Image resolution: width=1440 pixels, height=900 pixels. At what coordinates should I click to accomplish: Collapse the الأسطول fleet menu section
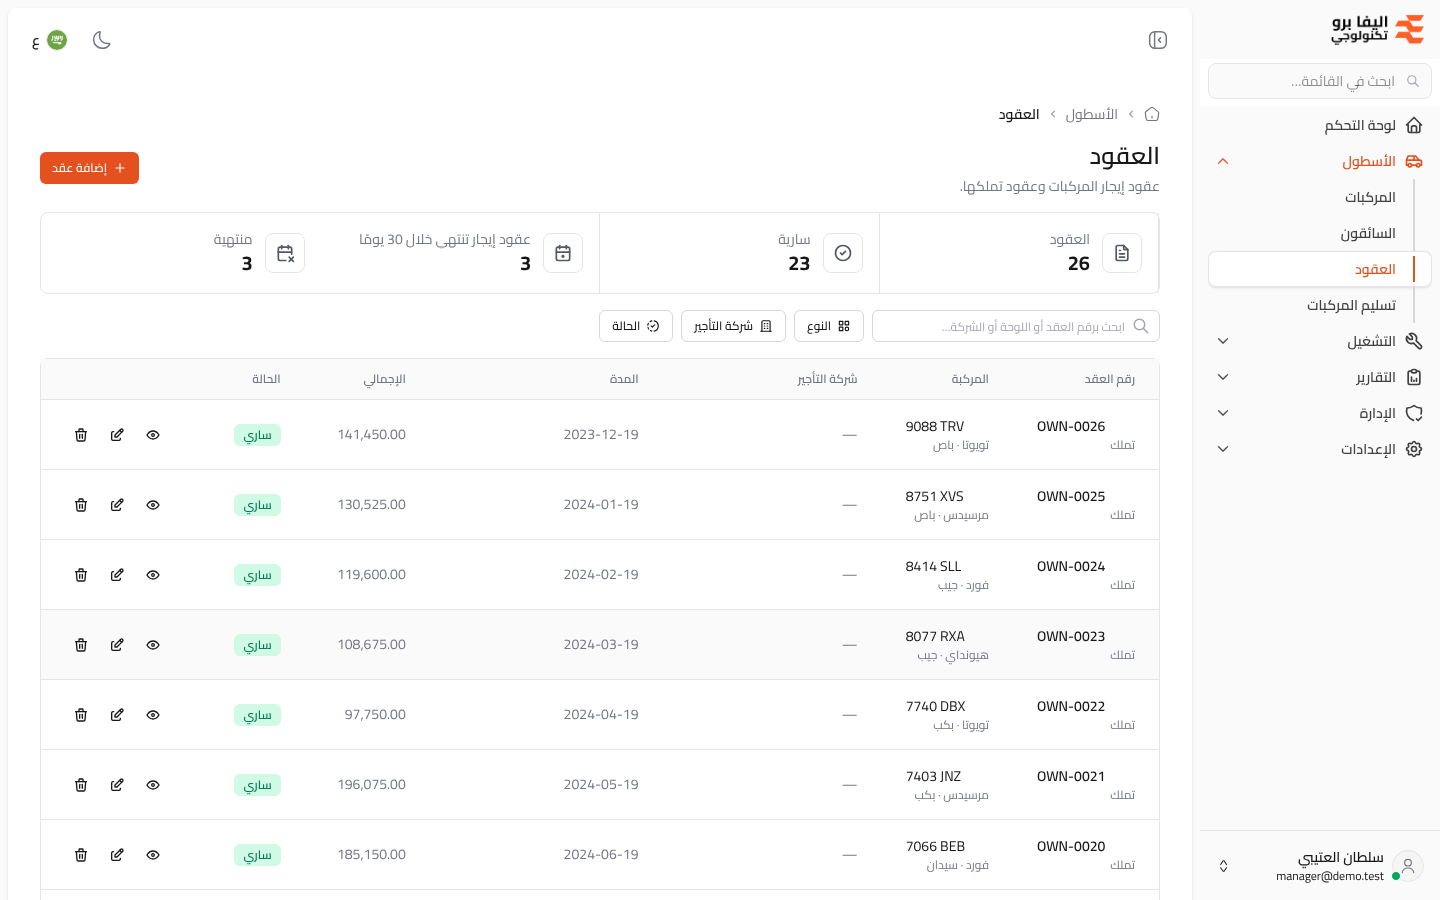click(1320, 161)
